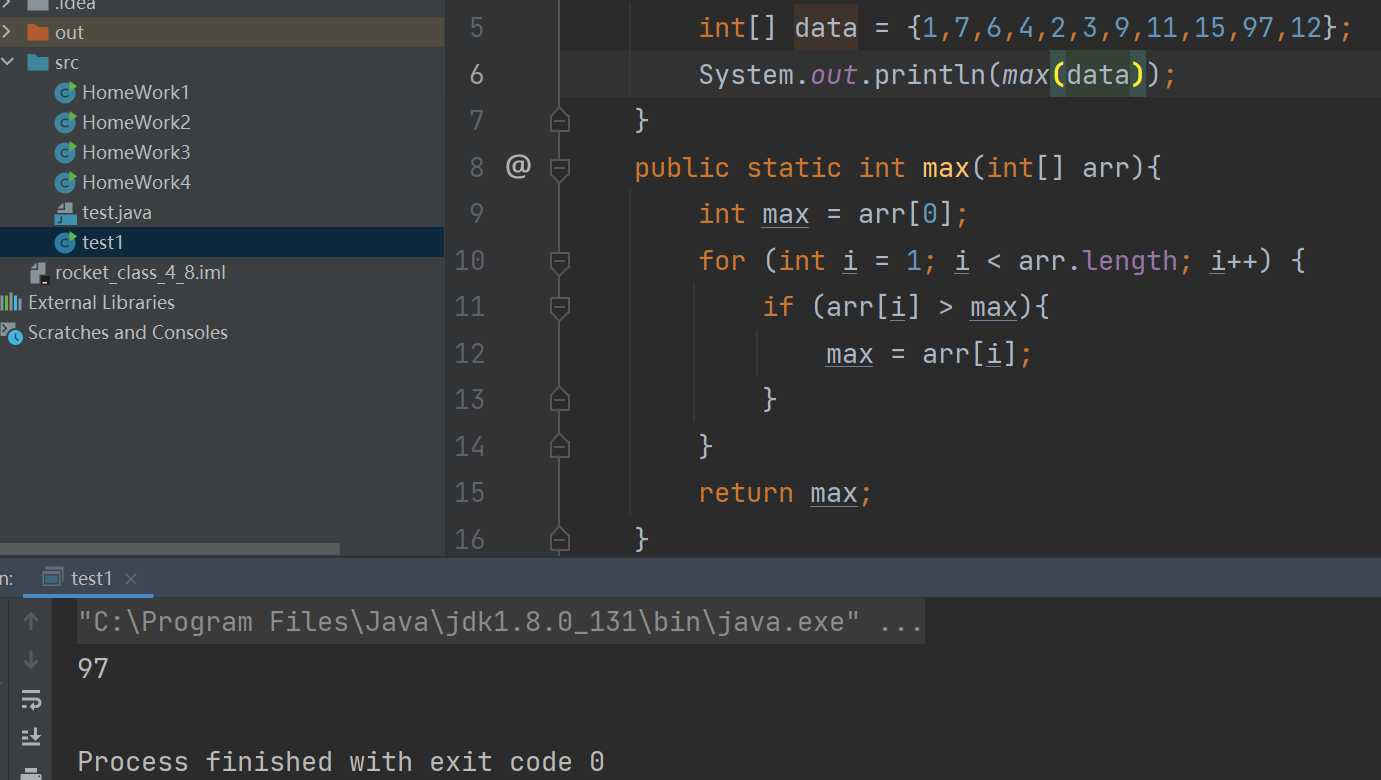Toggle Soft-Wrap in run console
The height and width of the screenshot is (780, 1381).
point(31,699)
